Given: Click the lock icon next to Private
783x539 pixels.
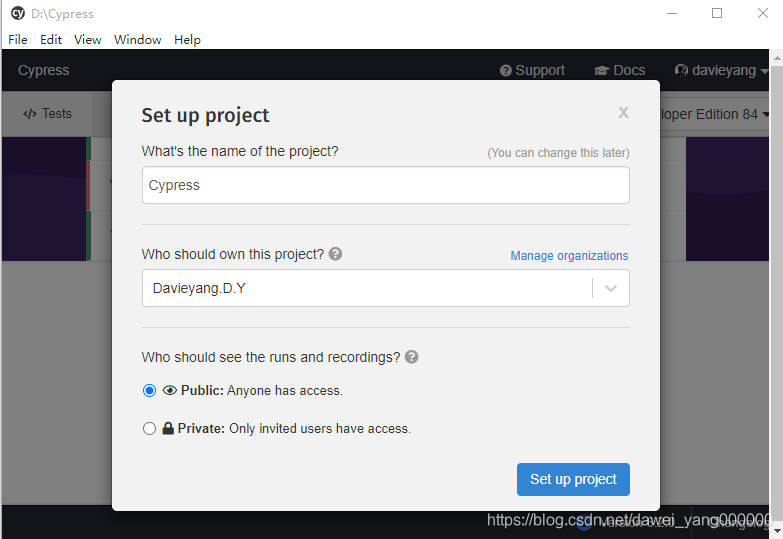Looking at the screenshot, I should point(168,428).
